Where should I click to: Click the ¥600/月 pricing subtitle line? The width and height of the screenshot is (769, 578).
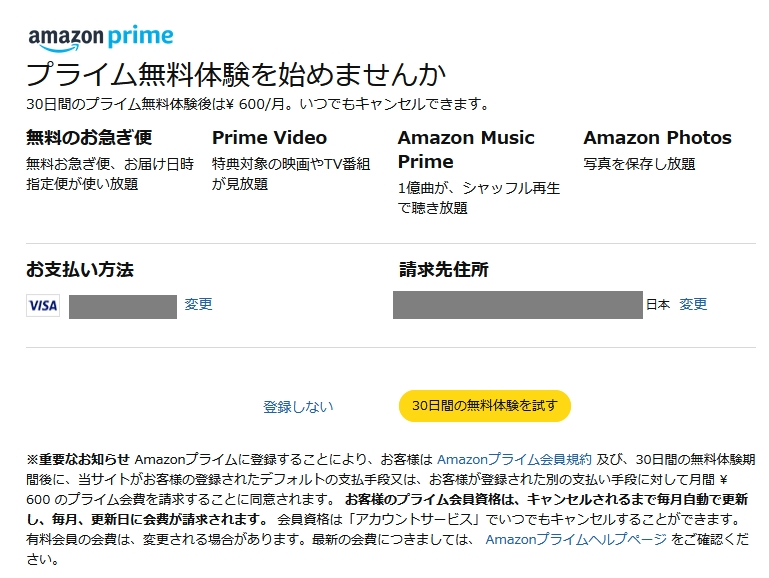(x=258, y=104)
